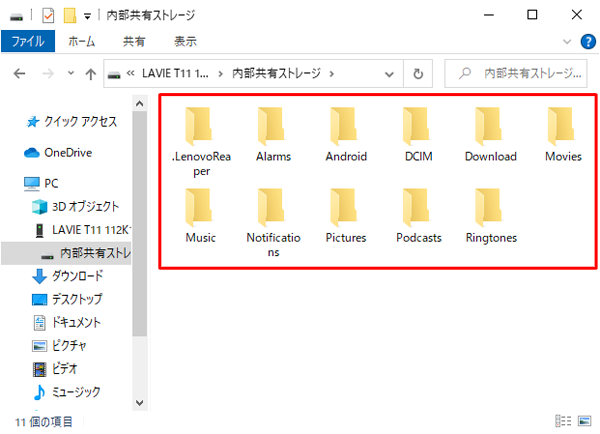Expand chevron after 内部共有ストレージ breadcrumb
Image resolution: width=600 pixels, height=434 pixels.
click(332, 73)
